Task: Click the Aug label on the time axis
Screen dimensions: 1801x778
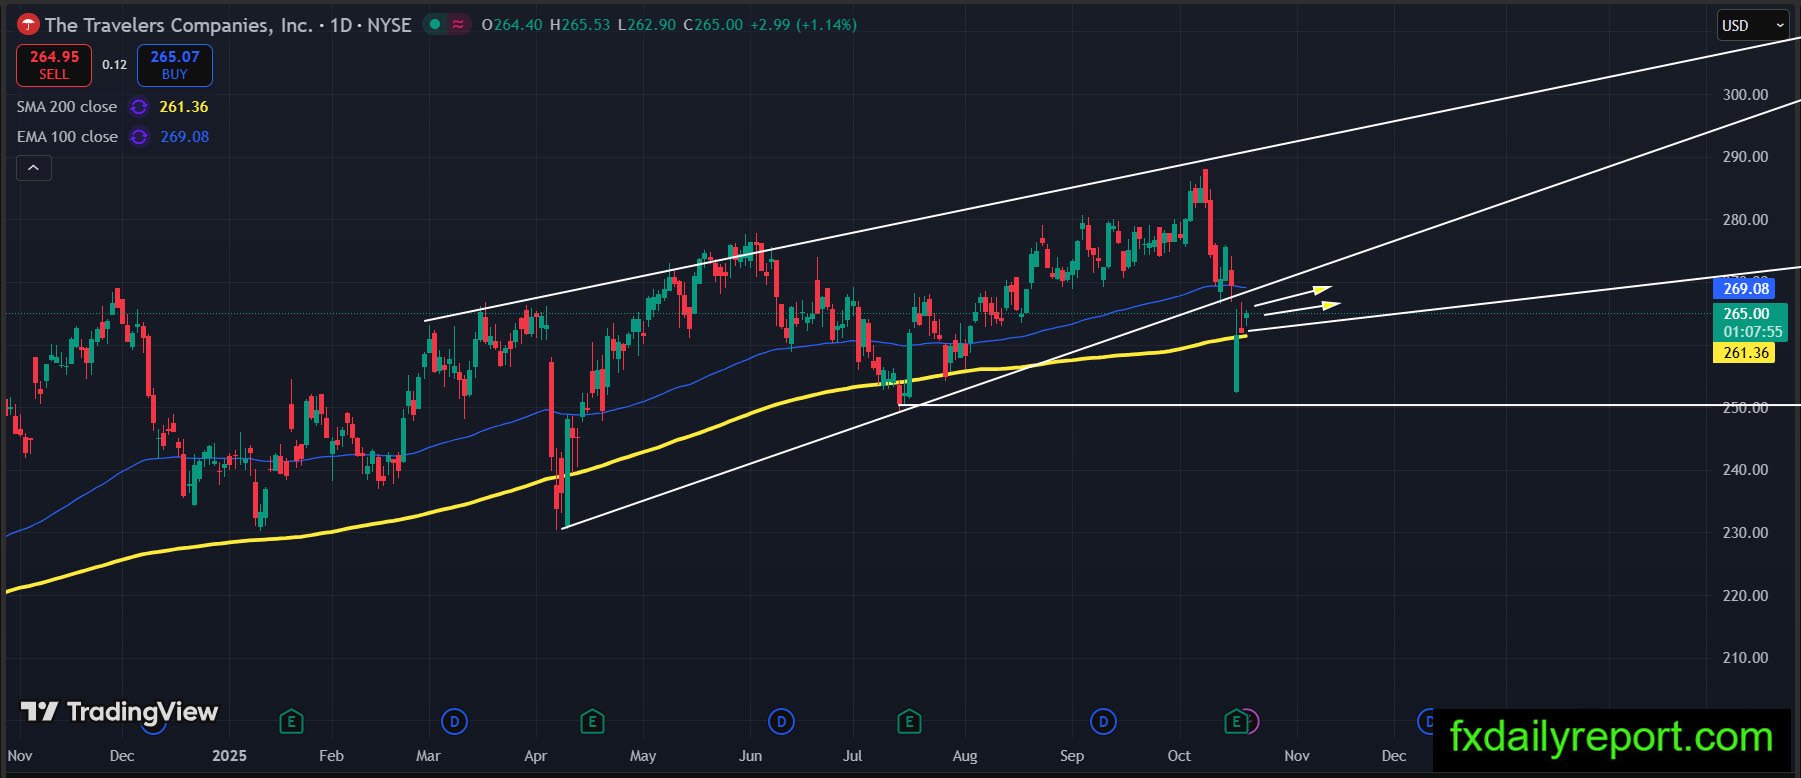Action: (965, 756)
